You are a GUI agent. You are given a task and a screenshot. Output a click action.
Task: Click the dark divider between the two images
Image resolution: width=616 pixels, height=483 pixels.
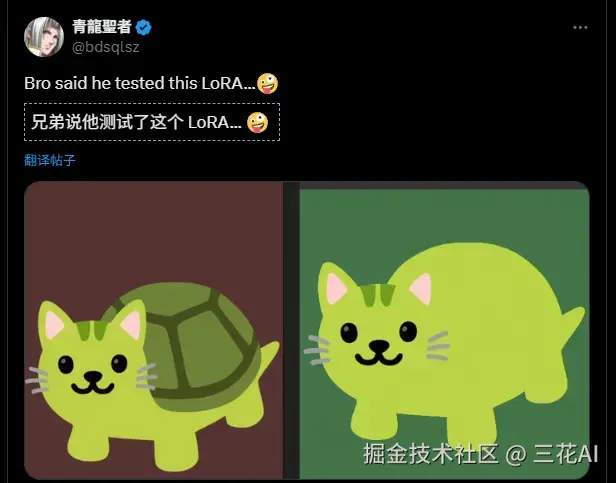[291, 330]
